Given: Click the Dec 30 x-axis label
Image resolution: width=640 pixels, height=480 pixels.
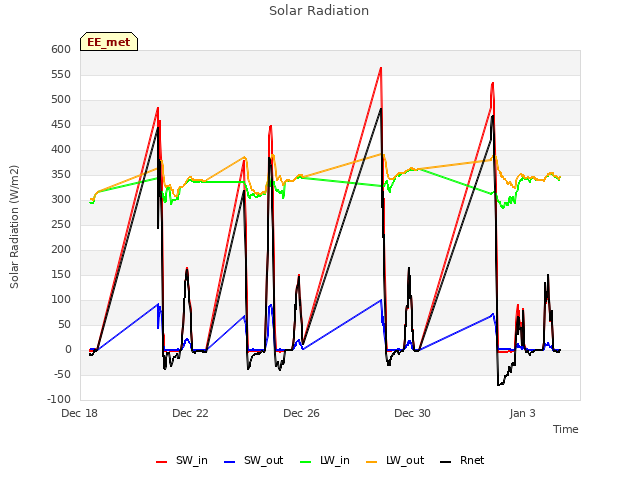Looking at the screenshot, I should [412, 413].
